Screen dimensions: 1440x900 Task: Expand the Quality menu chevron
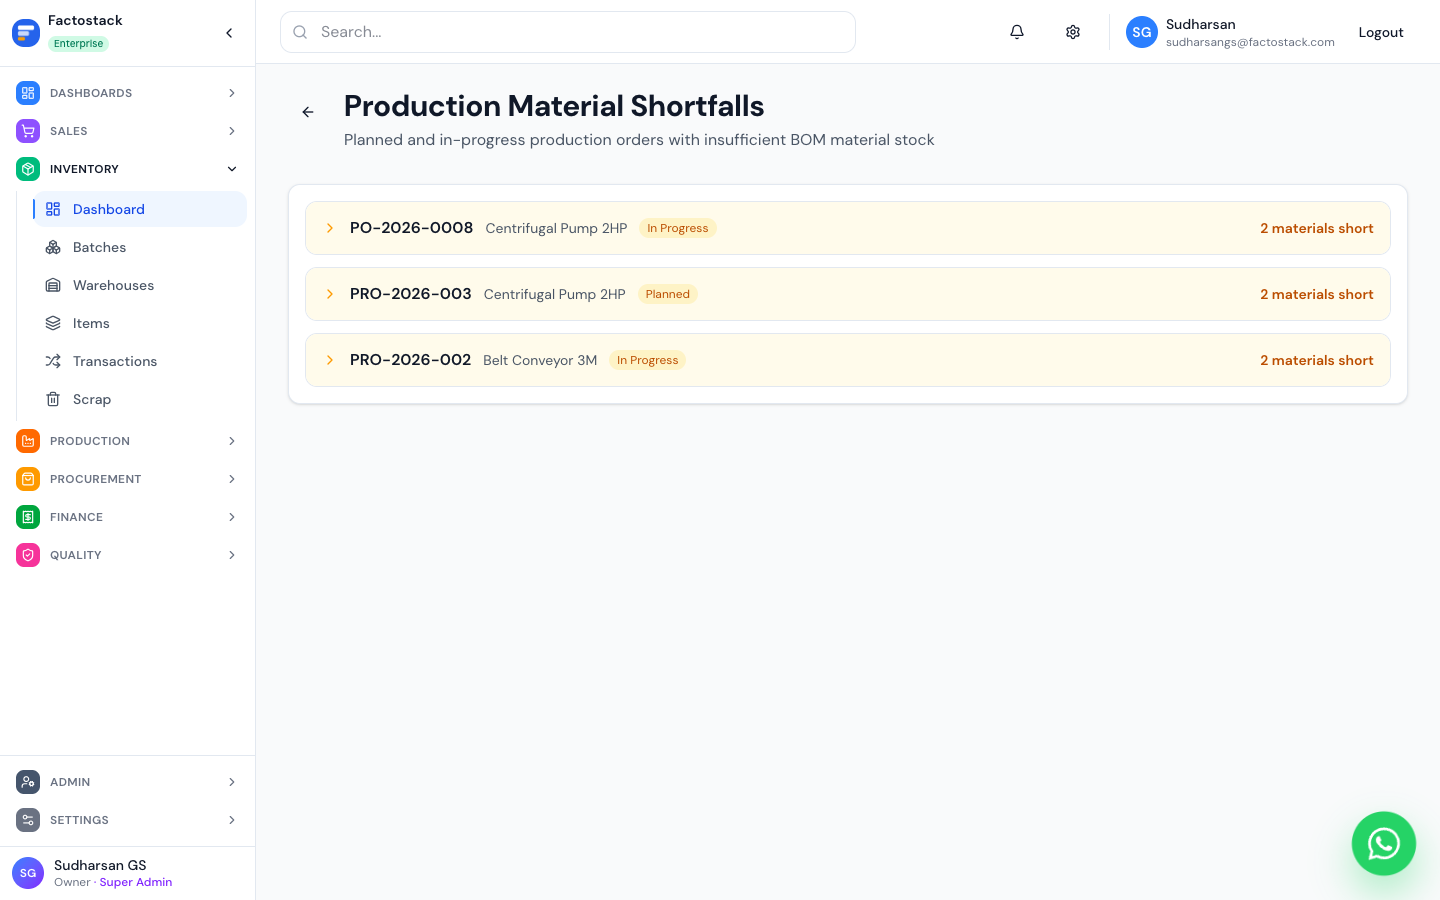pos(232,555)
